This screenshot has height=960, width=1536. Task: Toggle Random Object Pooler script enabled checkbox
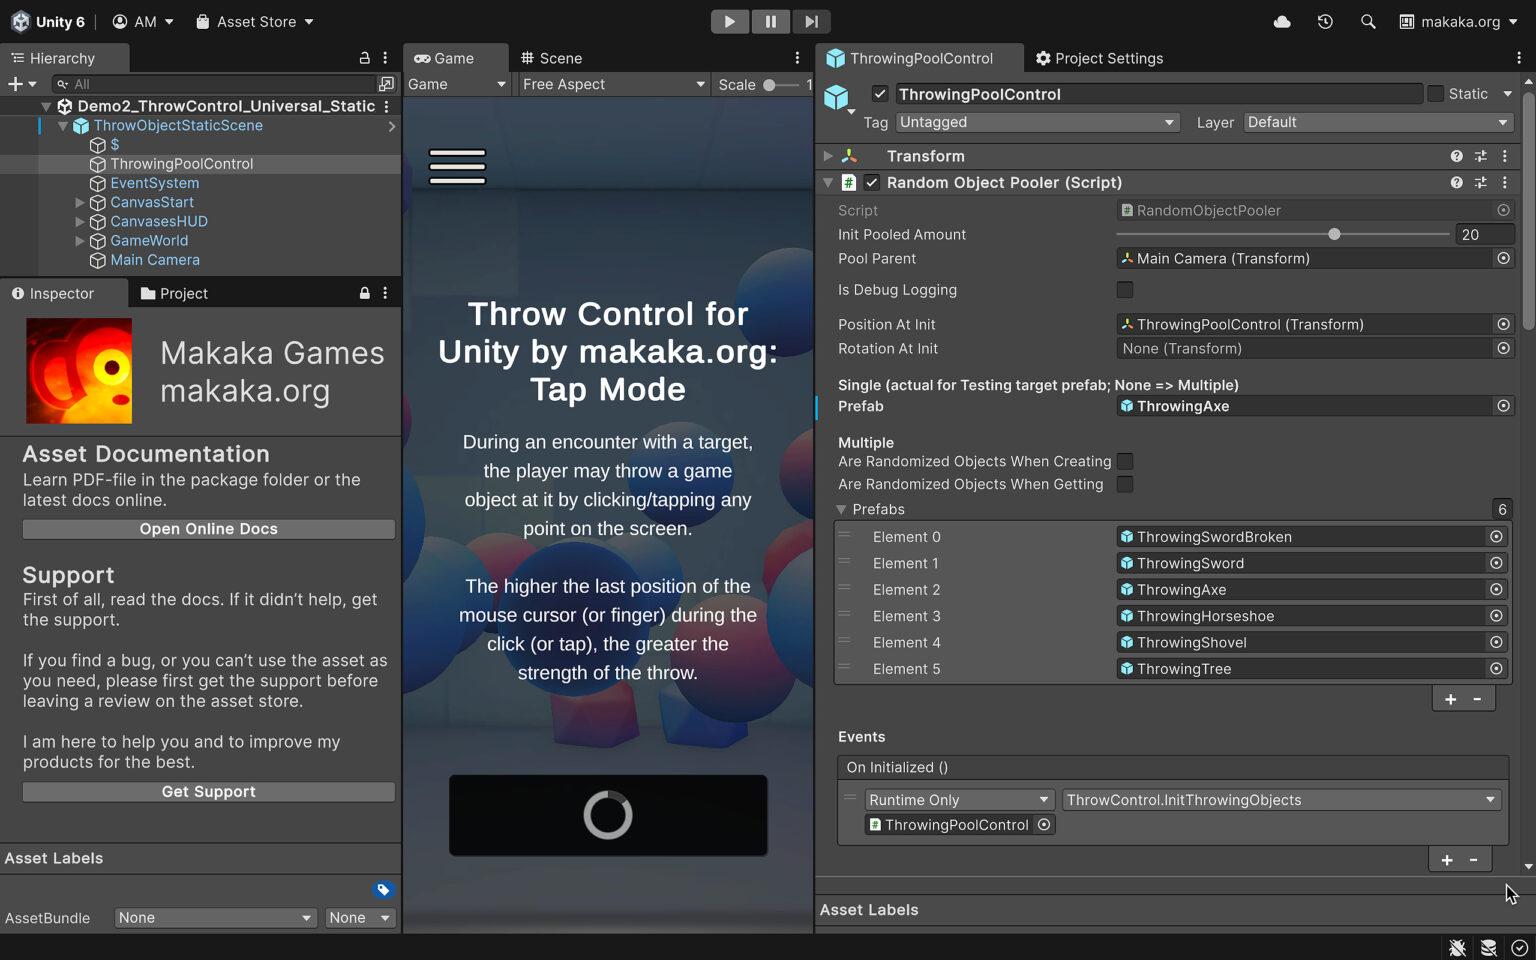point(872,182)
